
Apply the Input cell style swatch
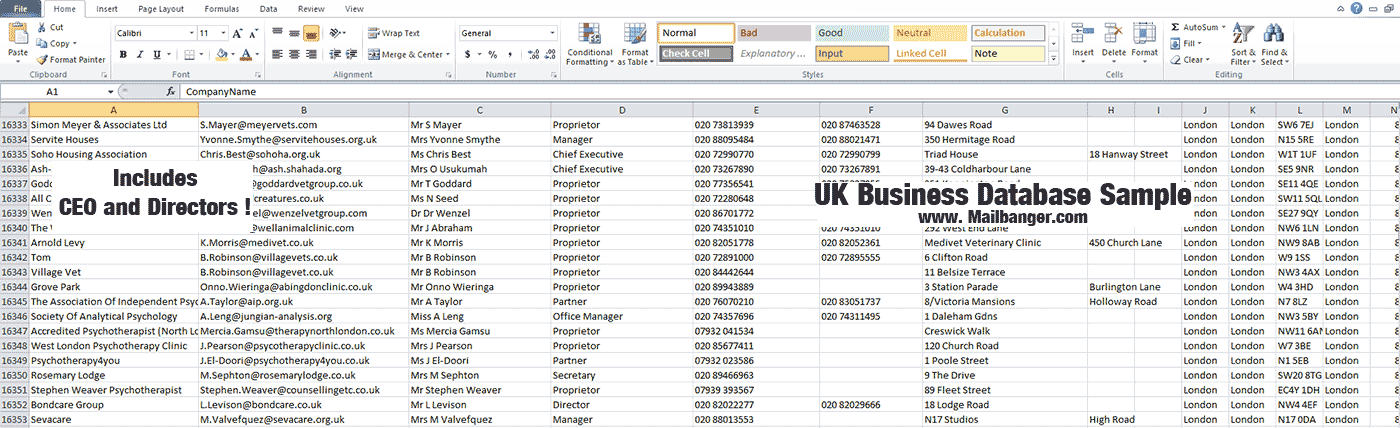click(x=851, y=54)
